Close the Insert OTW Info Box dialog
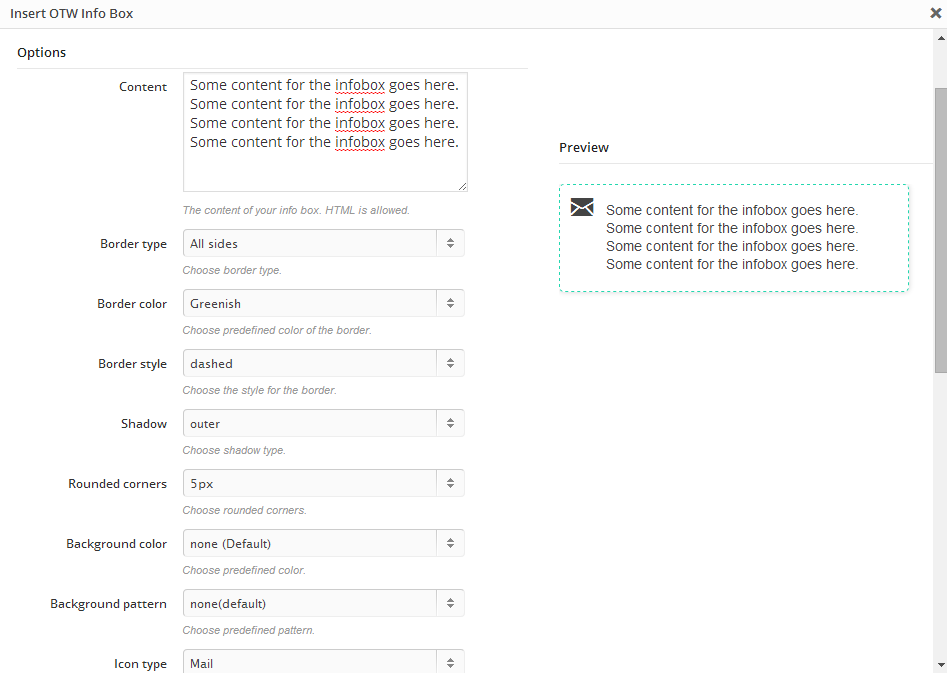The height and width of the screenshot is (673, 947). click(x=936, y=13)
